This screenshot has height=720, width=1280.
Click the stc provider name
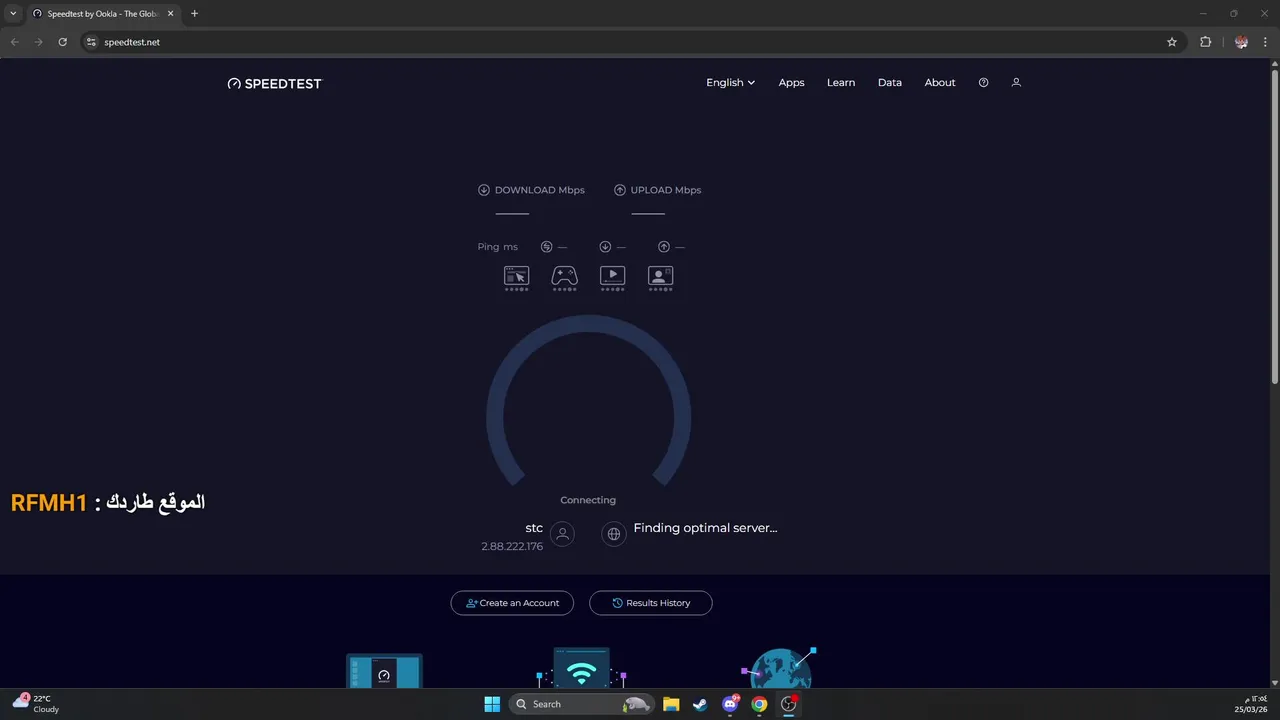coord(534,528)
